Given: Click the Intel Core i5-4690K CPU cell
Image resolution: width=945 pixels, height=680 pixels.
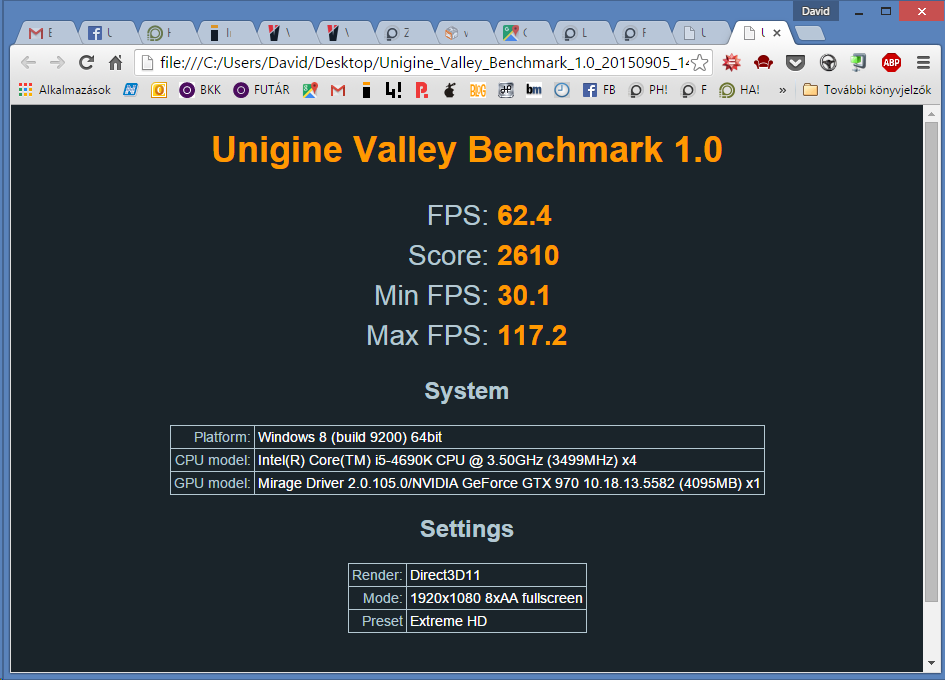Looking at the screenshot, I should tap(509, 460).
